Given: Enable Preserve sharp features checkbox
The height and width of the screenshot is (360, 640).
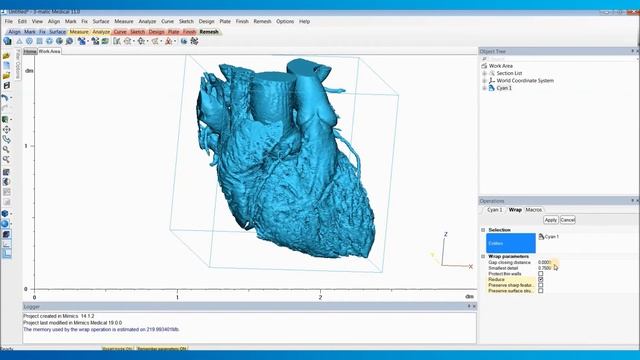Looking at the screenshot, I should click(x=540, y=285).
